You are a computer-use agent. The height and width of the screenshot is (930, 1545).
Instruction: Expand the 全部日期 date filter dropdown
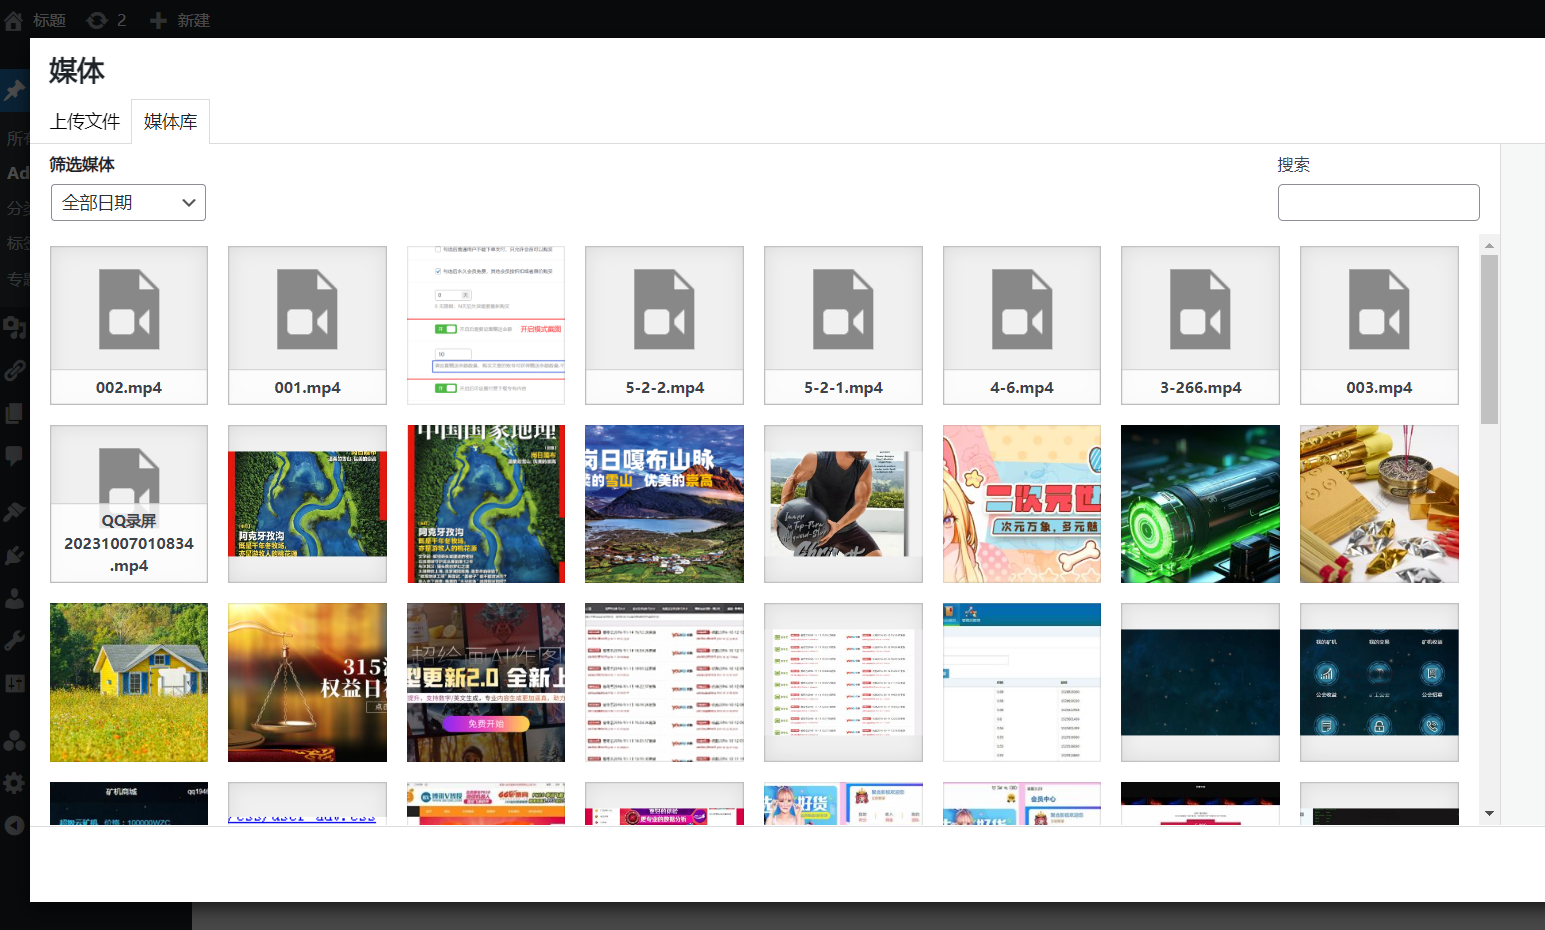(128, 203)
